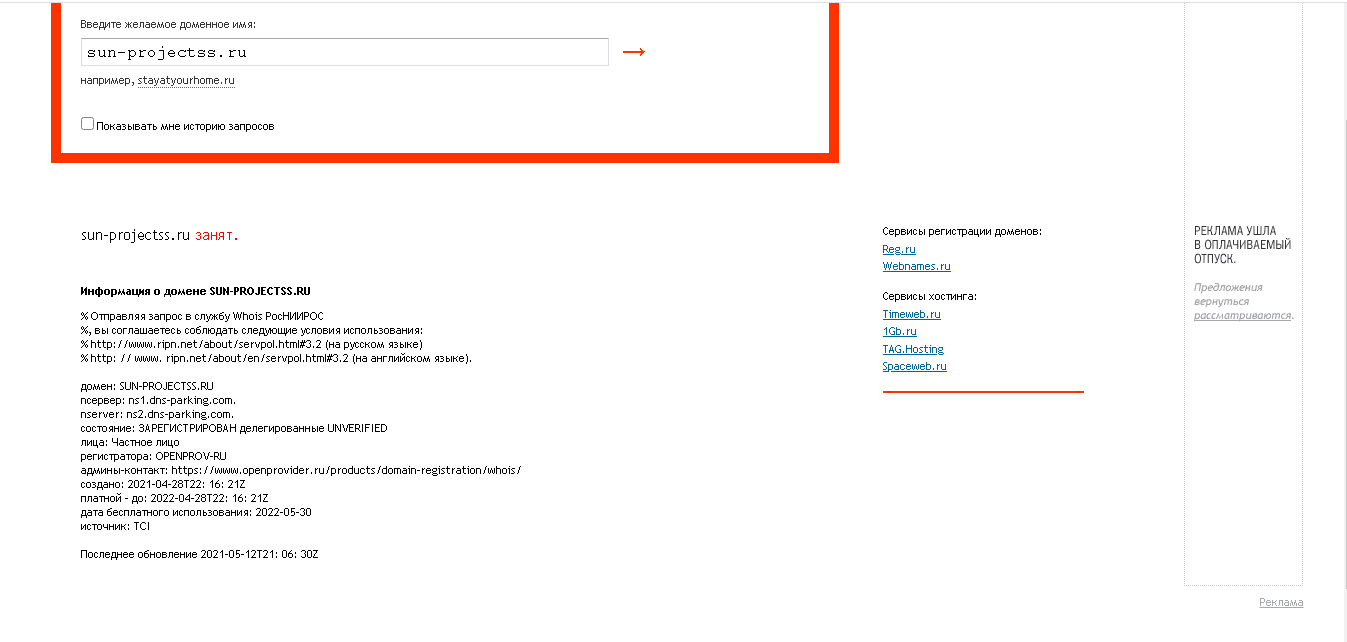
Task: Click the 'Показывать мне историю запросов' label
Action: (185, 127)
